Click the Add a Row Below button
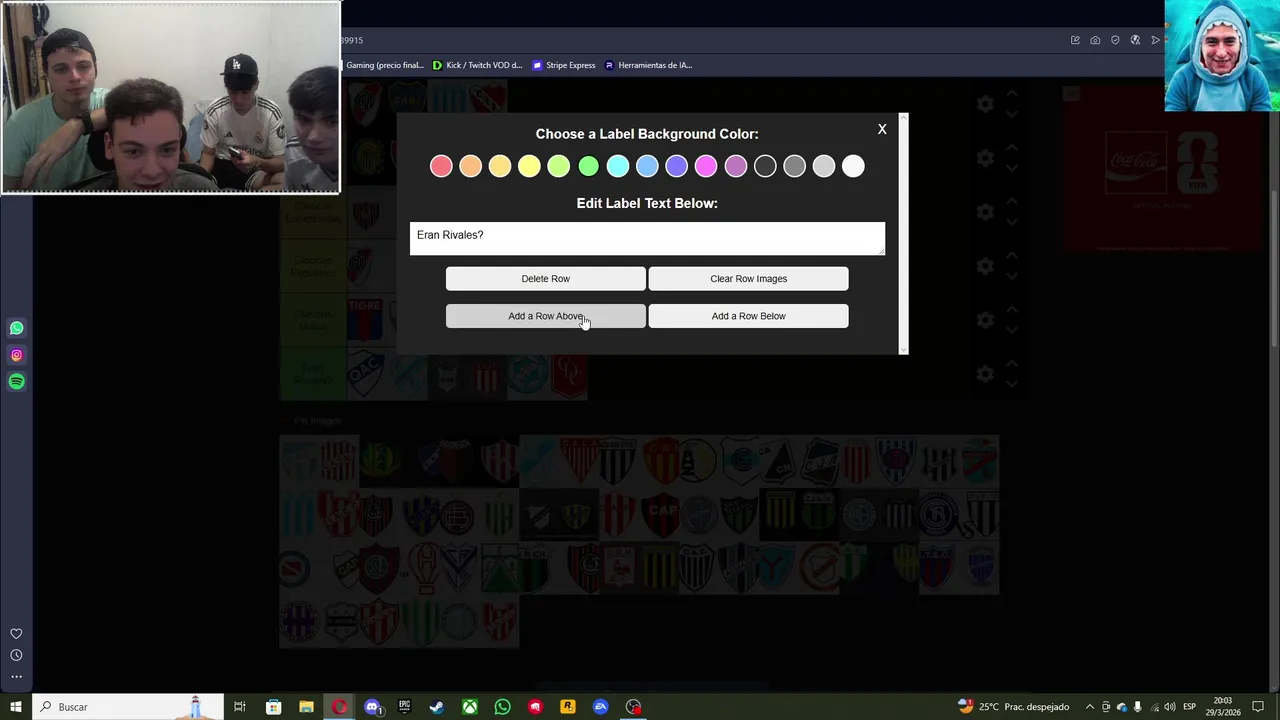Image resolution: width=1280 pixels, height=720 pixels. coord(748,316)
